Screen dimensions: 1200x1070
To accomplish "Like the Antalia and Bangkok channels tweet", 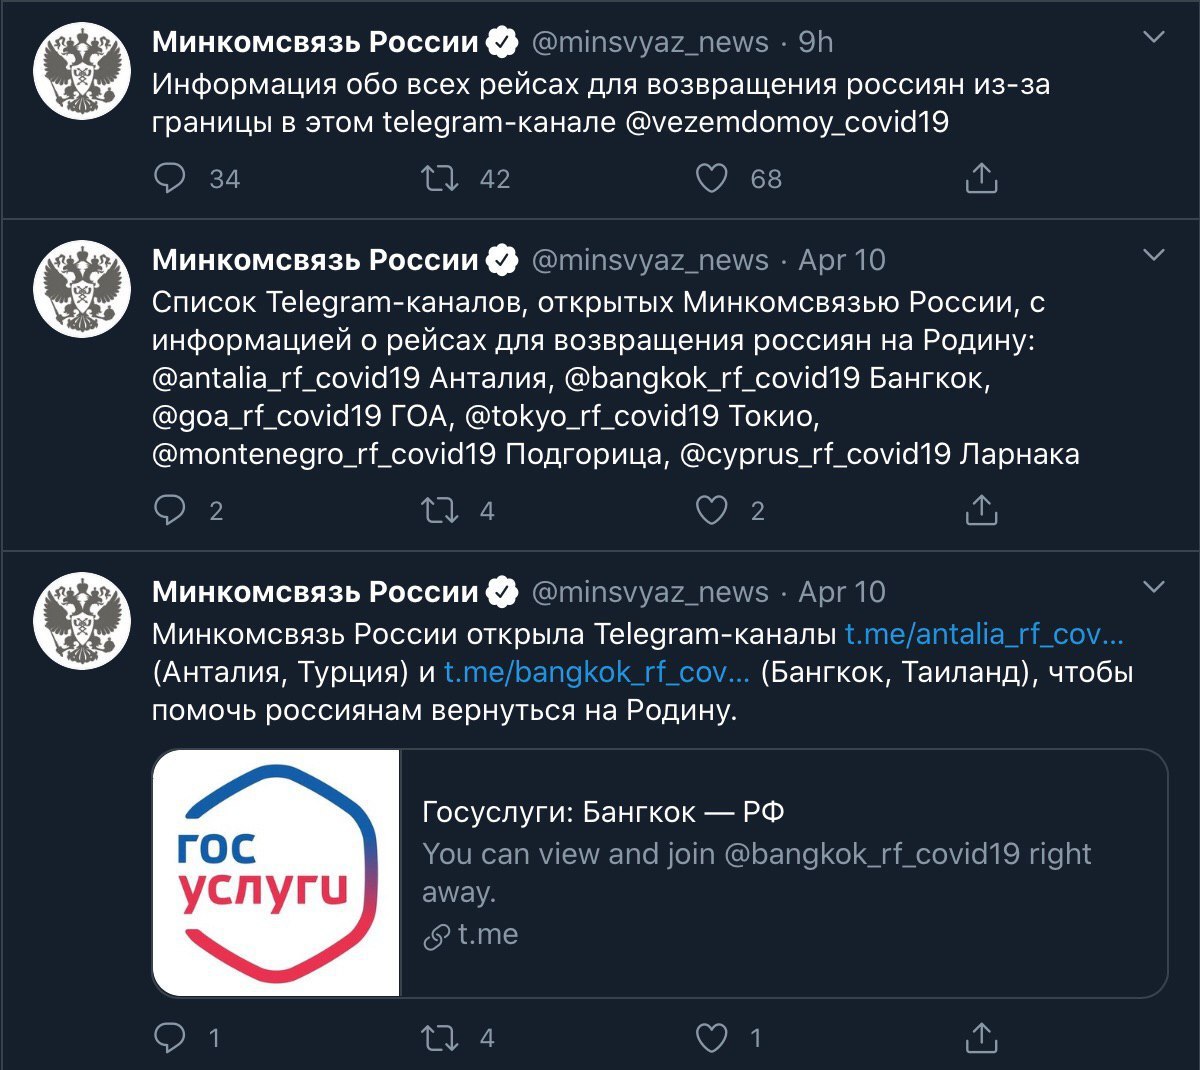I will tap(711, 1038).
